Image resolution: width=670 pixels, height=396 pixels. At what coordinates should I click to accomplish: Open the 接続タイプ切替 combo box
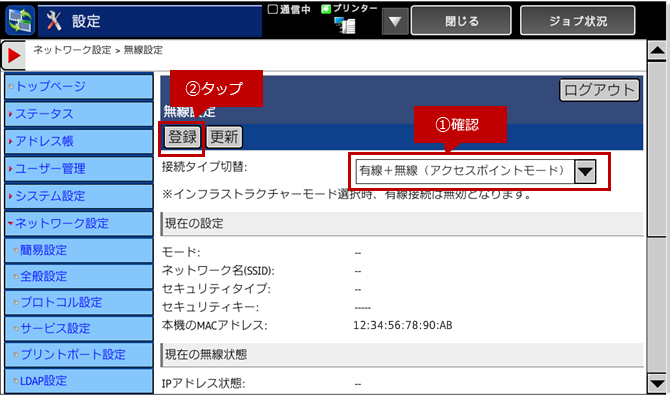coord(476,171)
